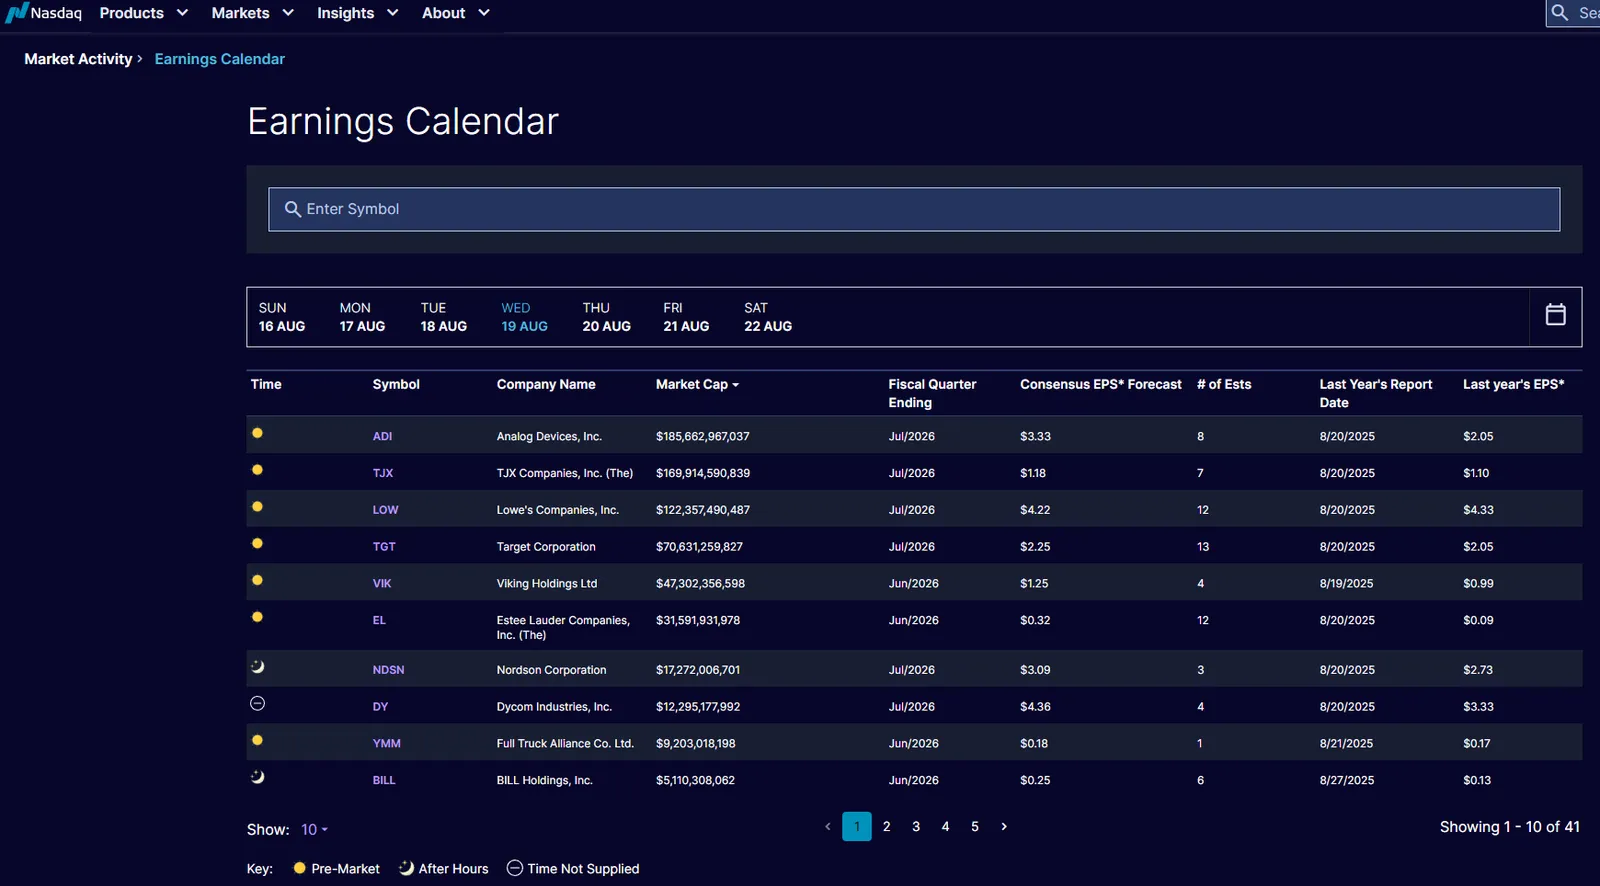Select the MON 17 AUG date tab
Viewport: 1600px width, 886px height.
(362, 317)
